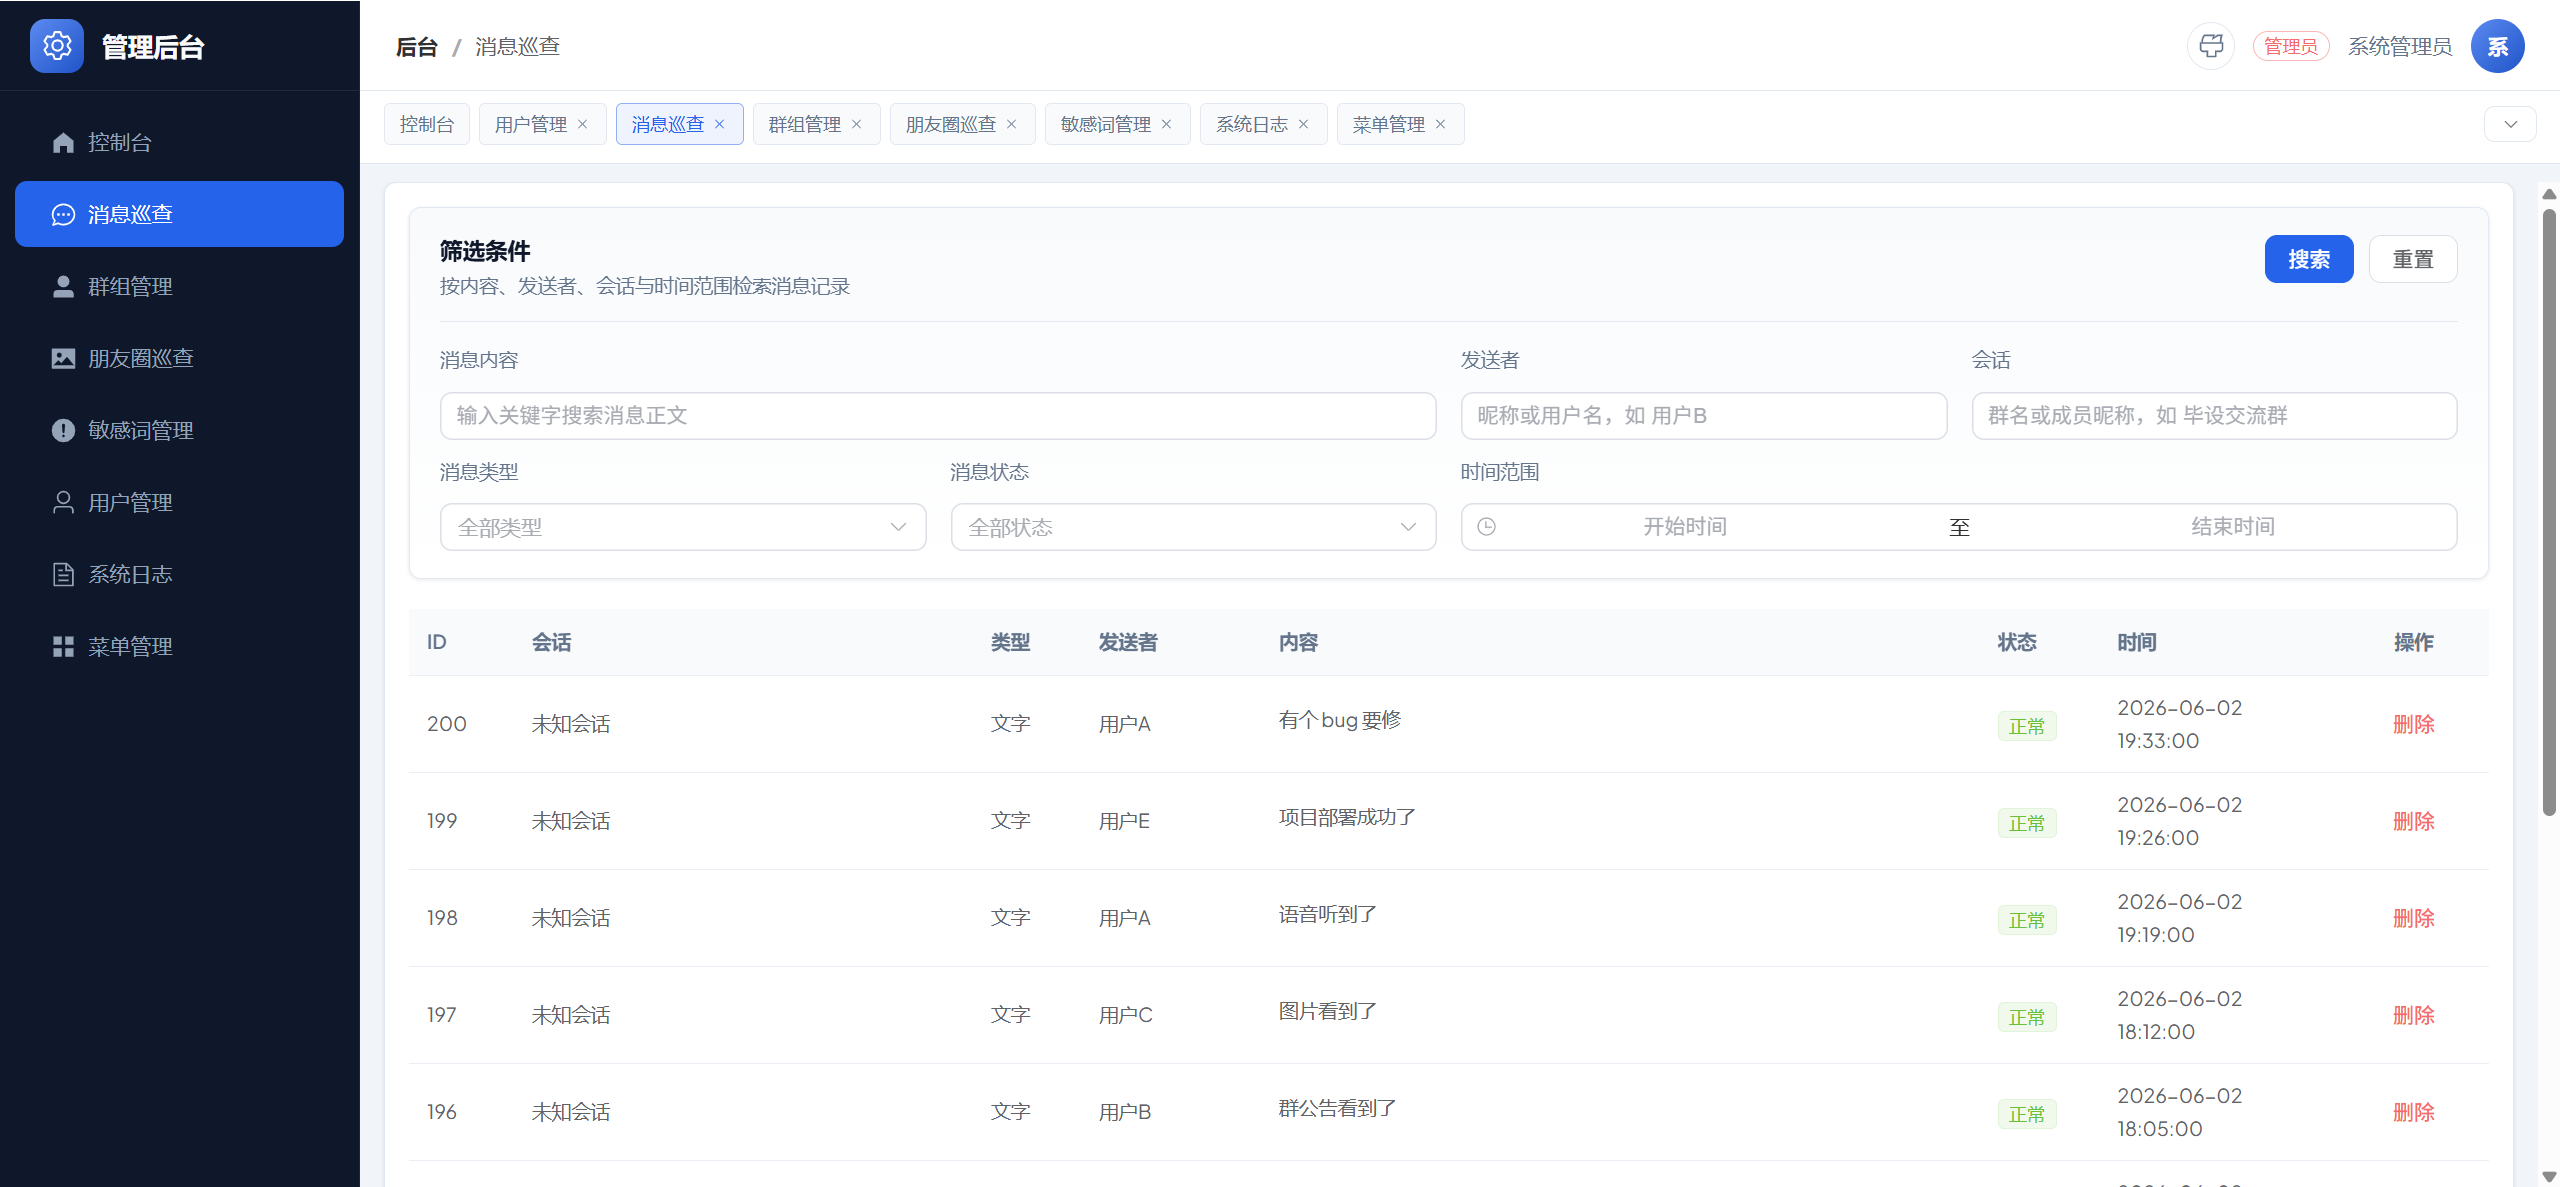Click the 后台 breadcrumb link
This screenshot has width=2560, height=1187.
(x=417, y=47)
